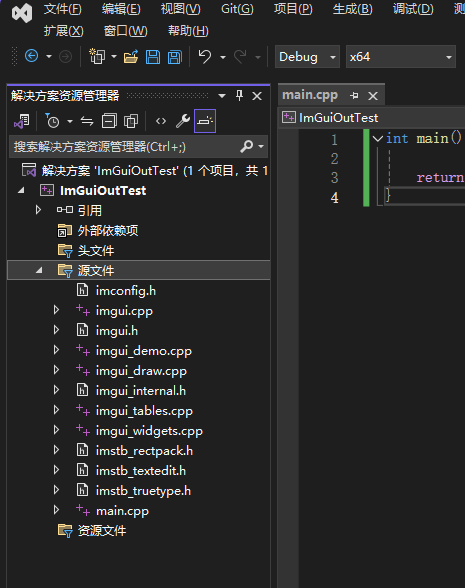Open the Debug configuration dropdown
465x588 pixels.
[308, 57]
